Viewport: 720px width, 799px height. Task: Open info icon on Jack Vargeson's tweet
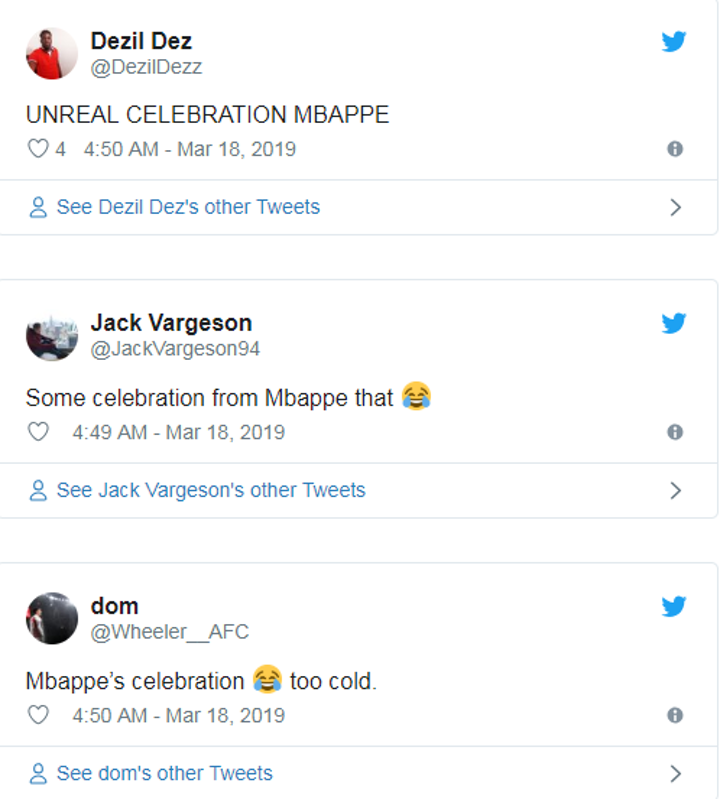pyautogui.click(x=675, y=432)
